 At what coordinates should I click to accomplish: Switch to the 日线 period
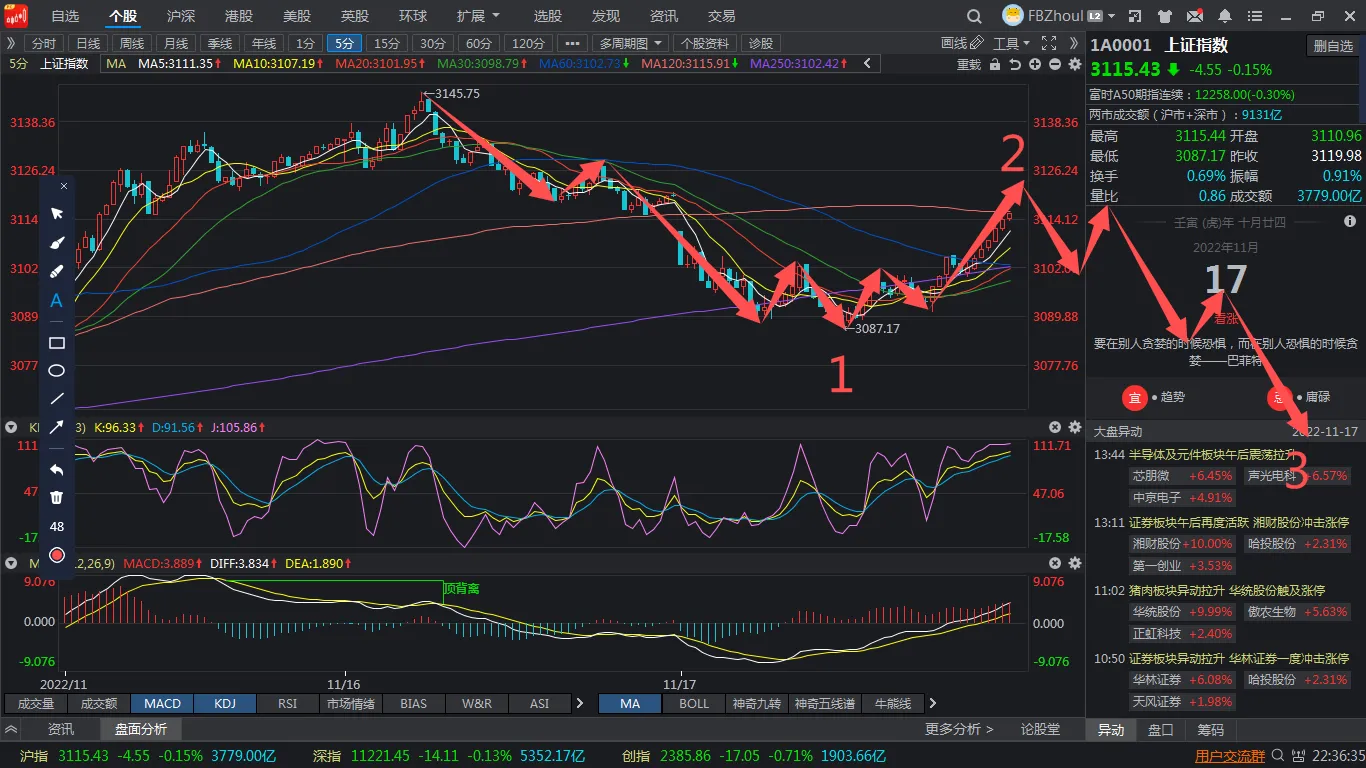(x=88, y=43)
